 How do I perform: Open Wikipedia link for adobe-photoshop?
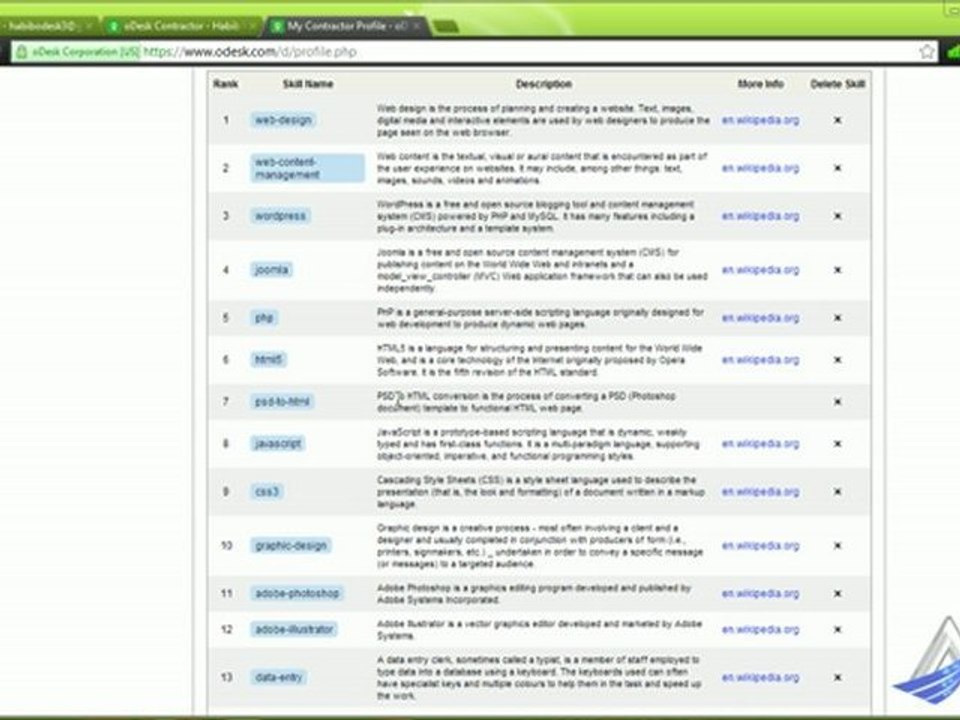pos(760,594)
